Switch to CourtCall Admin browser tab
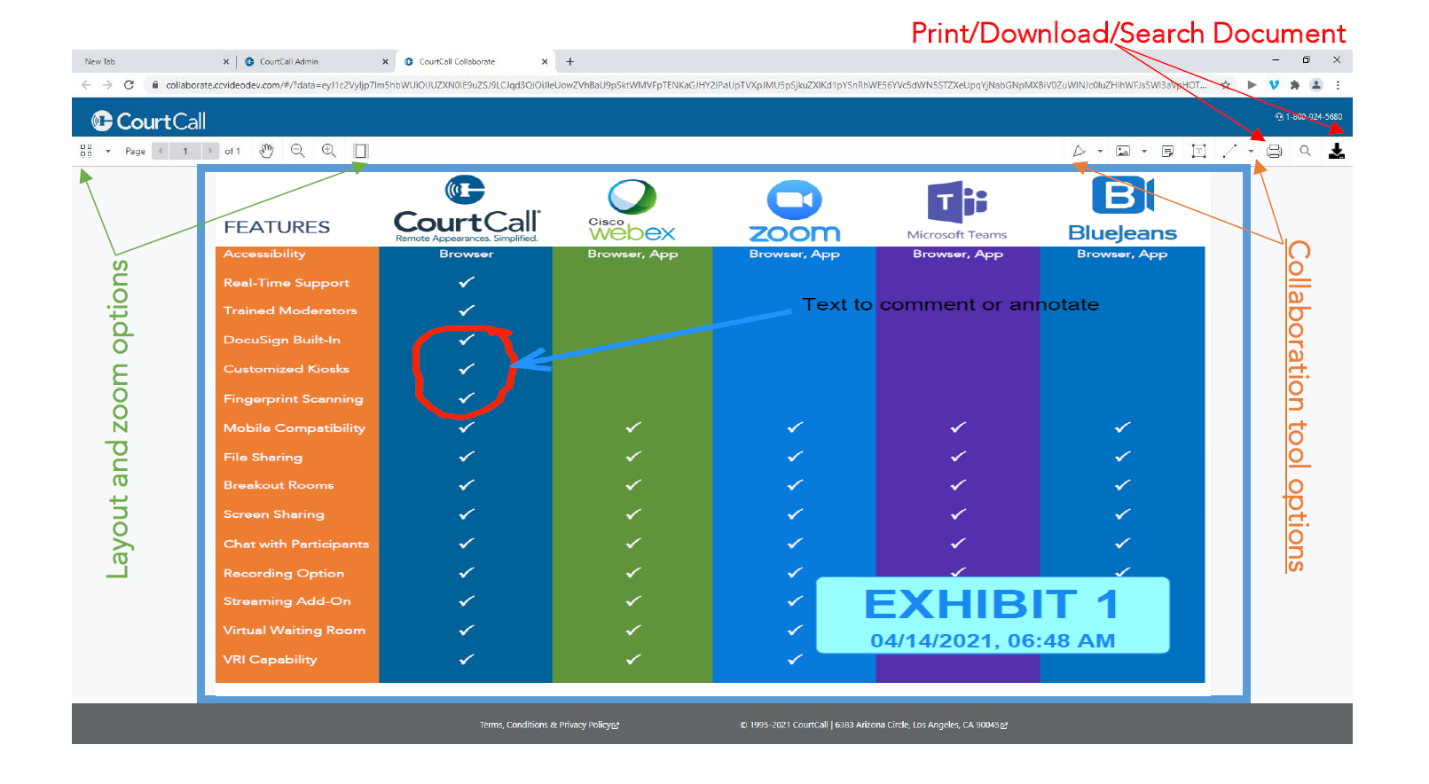1429x784 pixels. coord(289,61)
